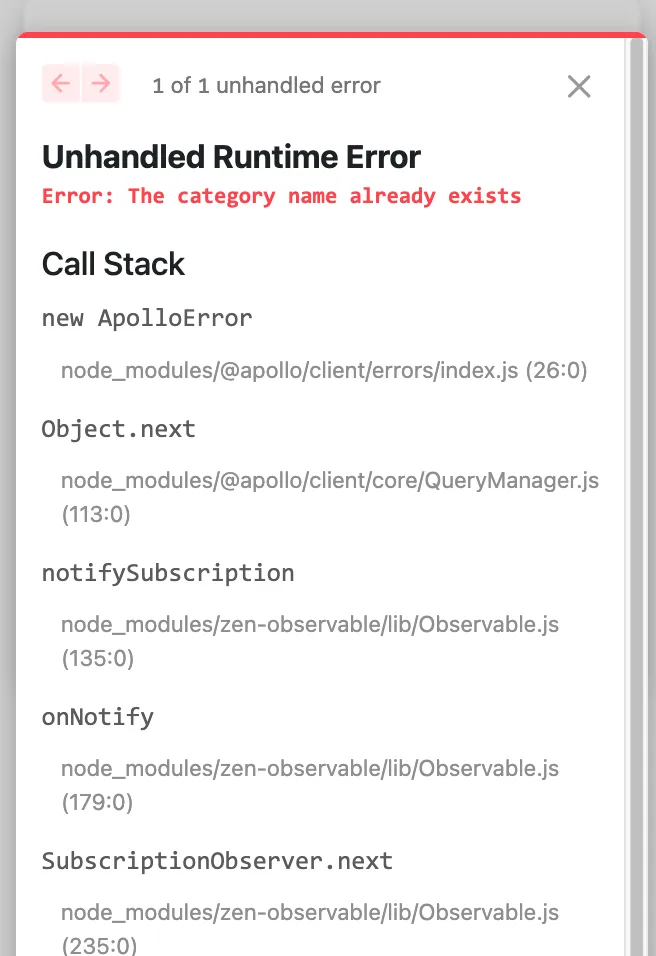
Task: Go to the previous error arrow
Action: point(61,84)
